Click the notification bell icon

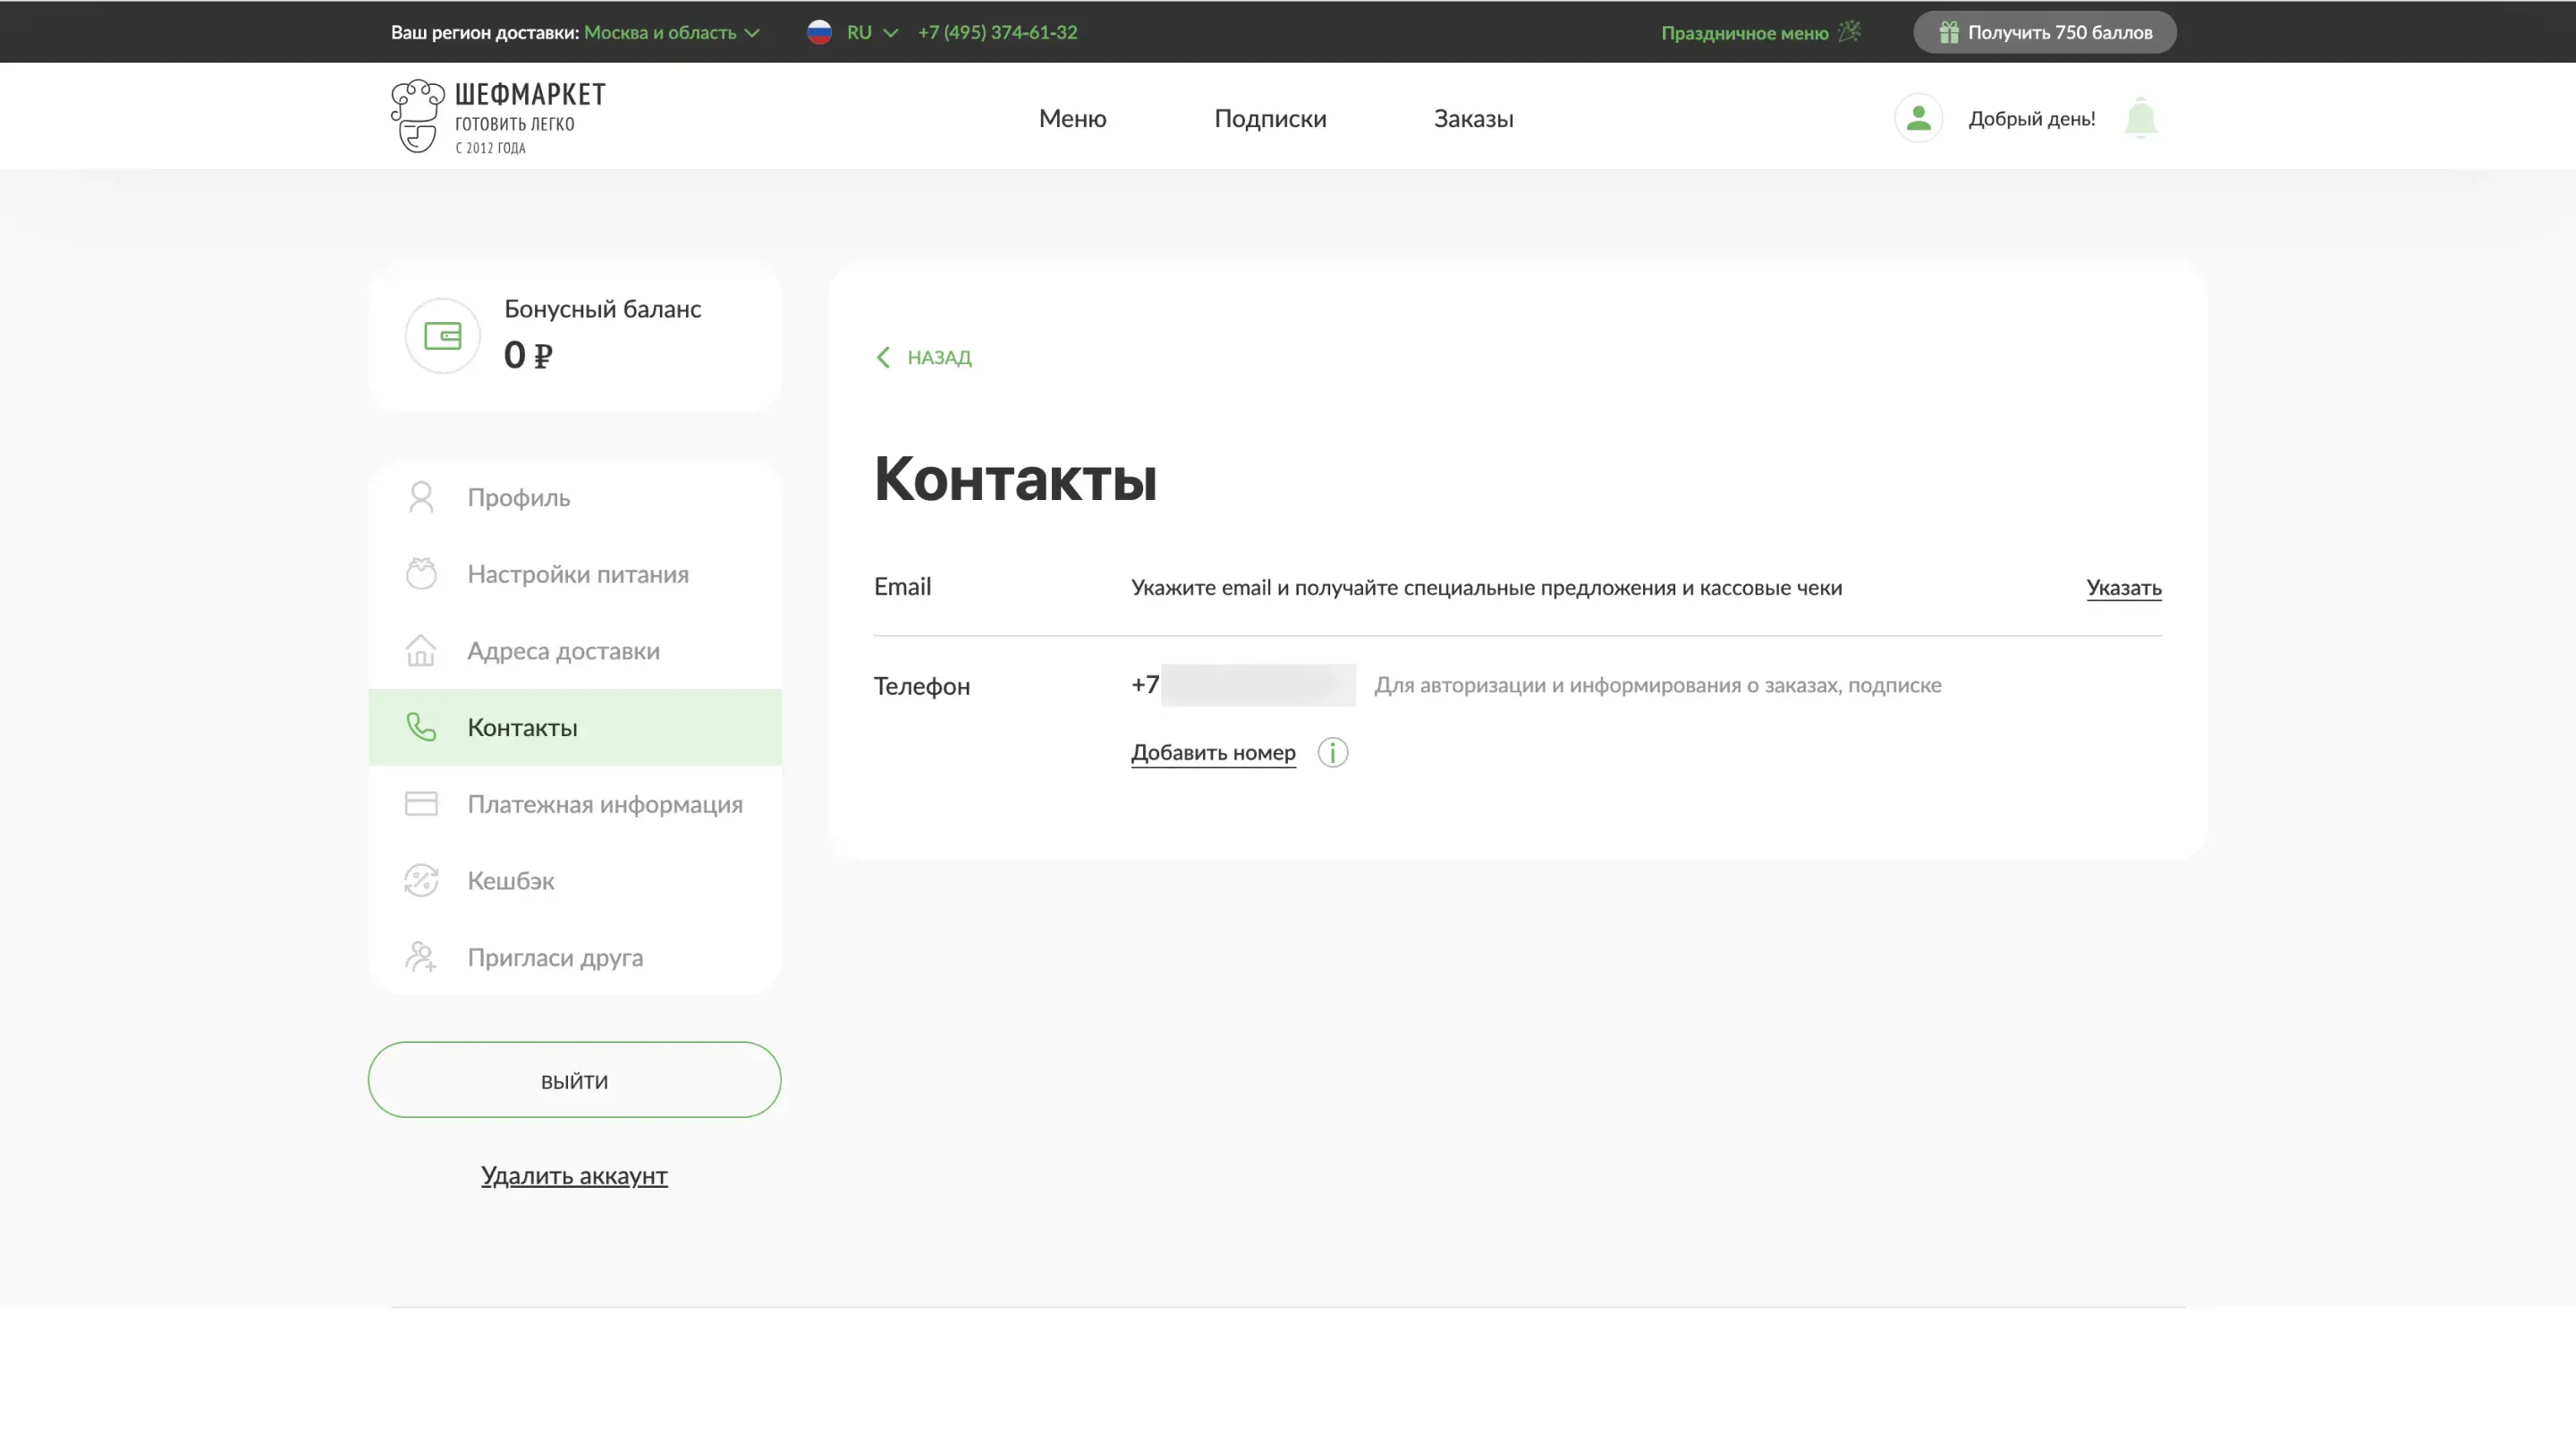tap(2140, 118)
